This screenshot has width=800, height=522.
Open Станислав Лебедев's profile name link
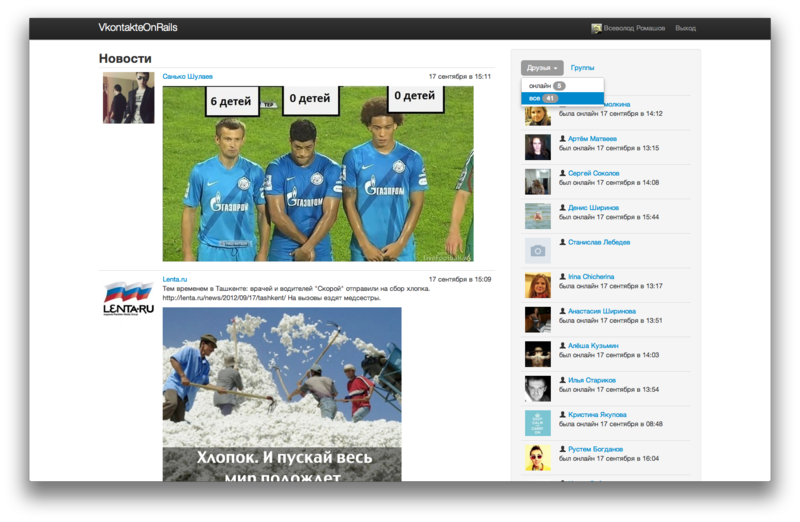point(599,242)
